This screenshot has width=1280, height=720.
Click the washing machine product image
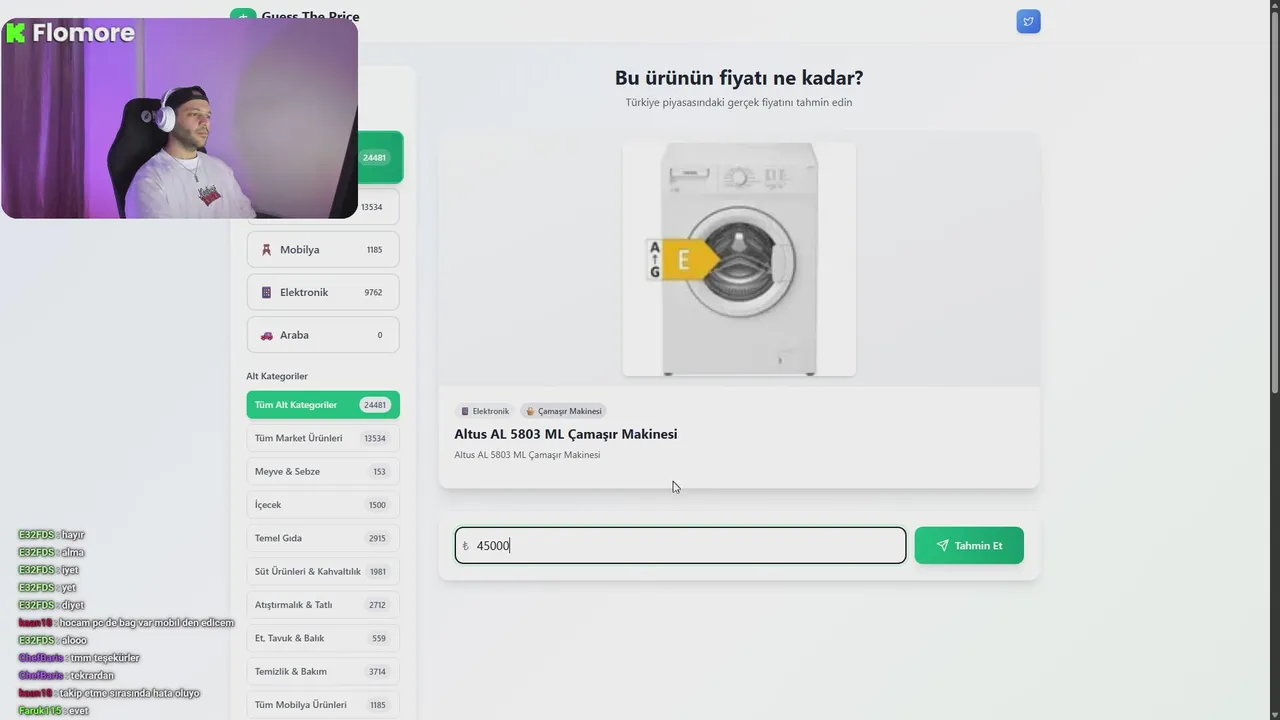[739, 259]
